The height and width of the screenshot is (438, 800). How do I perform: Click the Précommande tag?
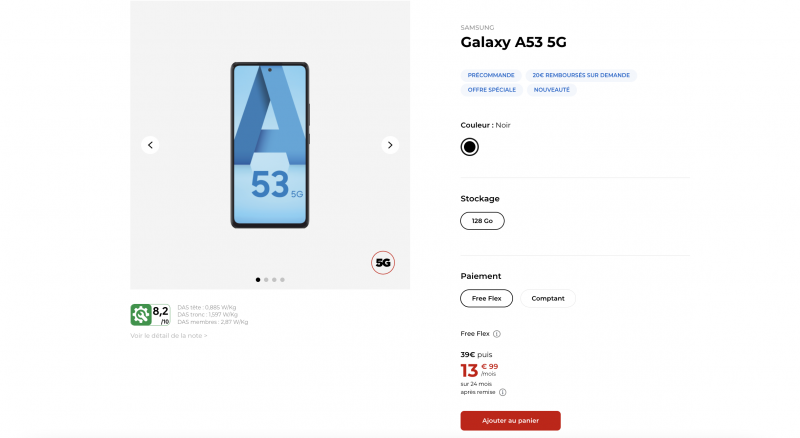[x=491, y=75]
